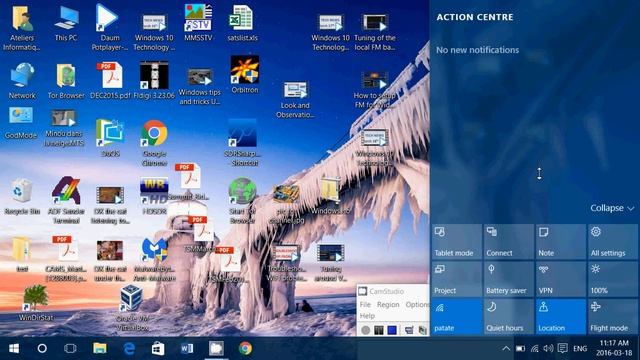Screen dimensions: 640x360
Task: Click the CamStudio pause button
Action: 379,330
